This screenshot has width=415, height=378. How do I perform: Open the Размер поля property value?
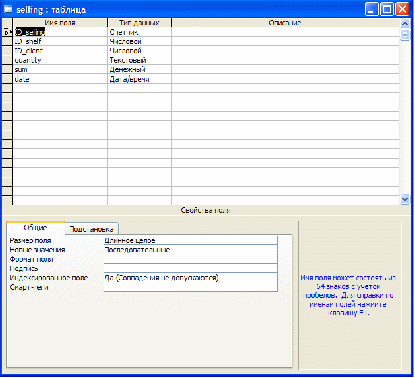[190, 240]
